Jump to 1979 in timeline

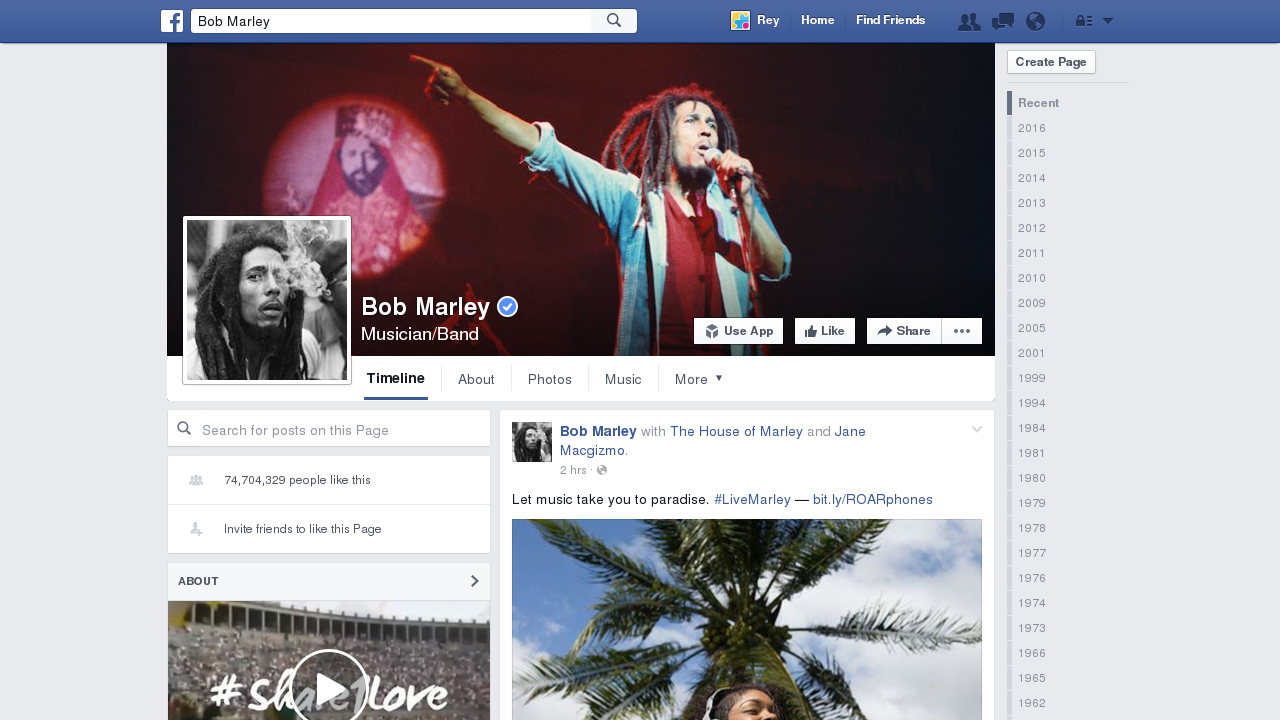coord(1032,503)
